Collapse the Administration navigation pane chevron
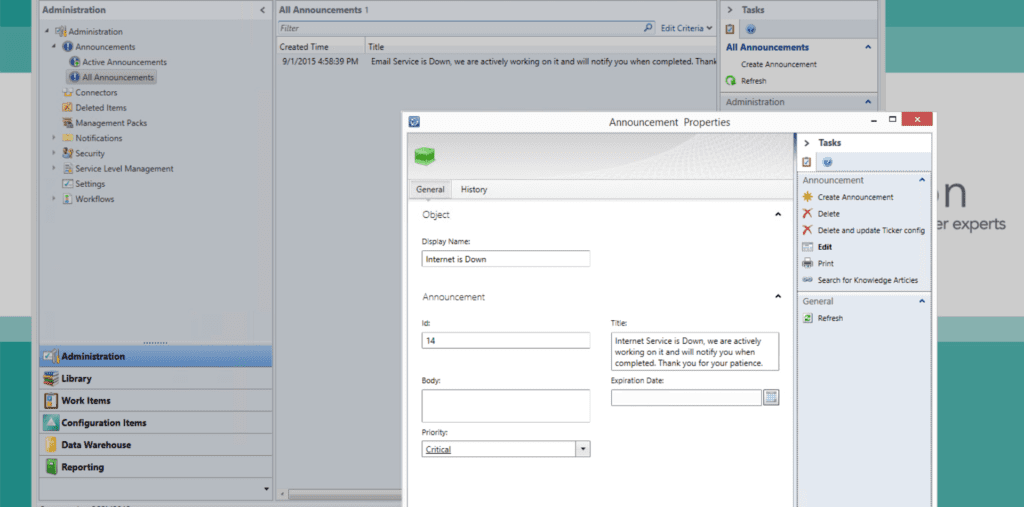 [x=263, y=10]
